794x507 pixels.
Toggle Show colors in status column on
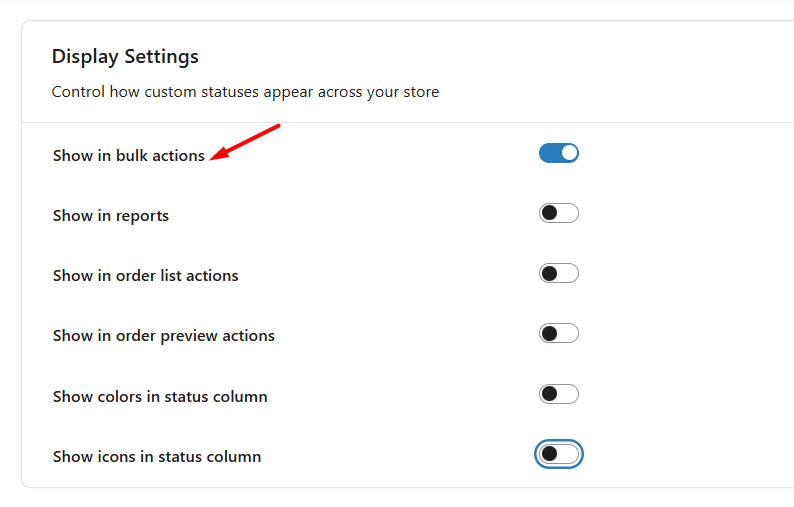pos(559,394)
